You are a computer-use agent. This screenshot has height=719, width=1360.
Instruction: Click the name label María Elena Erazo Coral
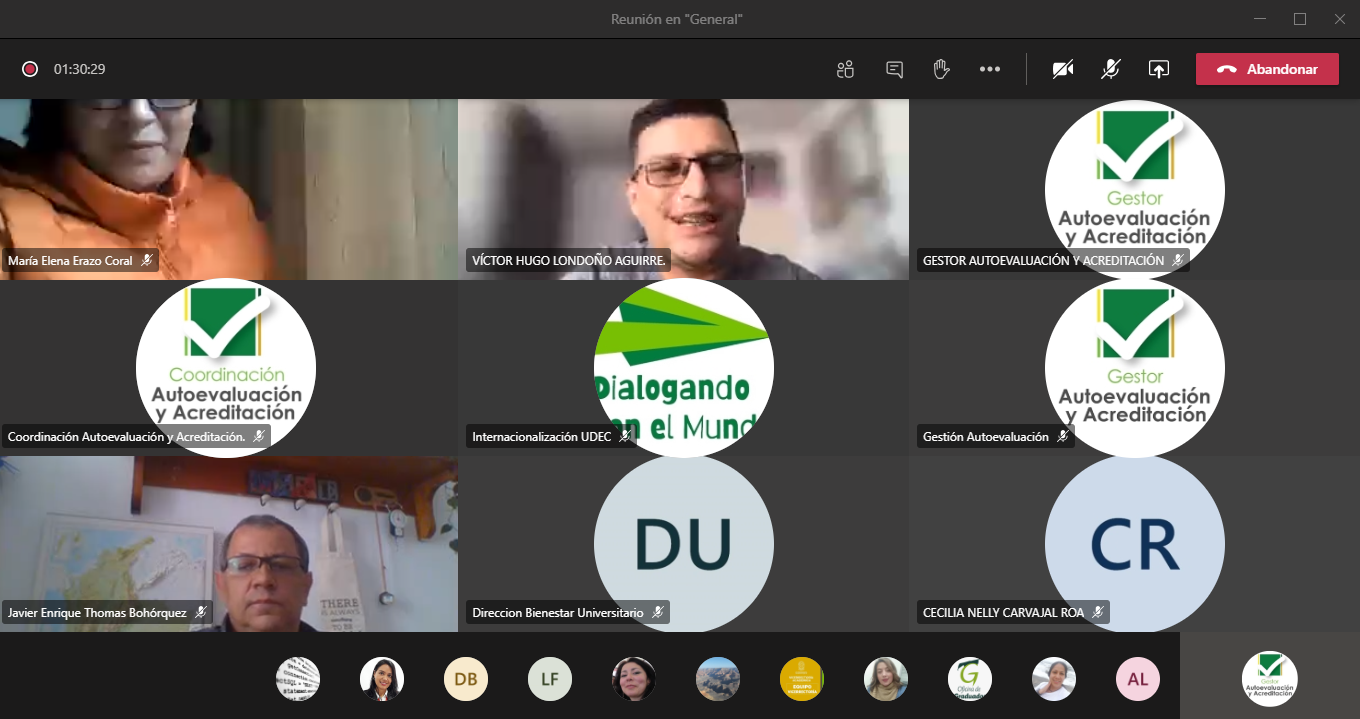click(x=70, y=261)
